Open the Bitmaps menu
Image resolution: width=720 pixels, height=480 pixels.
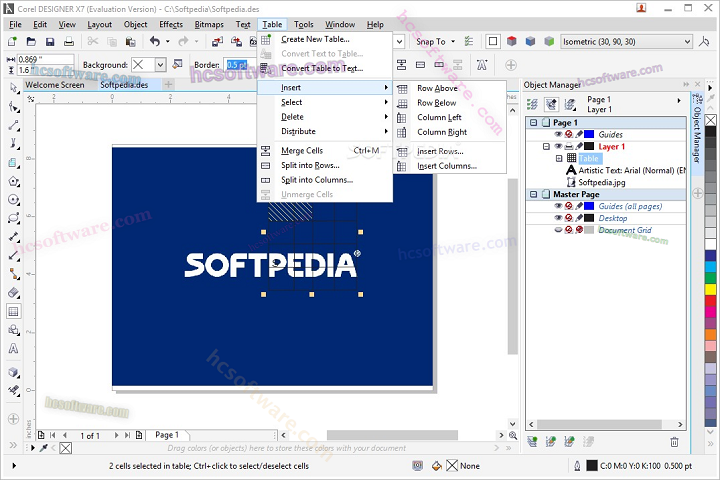coord(209,24)
